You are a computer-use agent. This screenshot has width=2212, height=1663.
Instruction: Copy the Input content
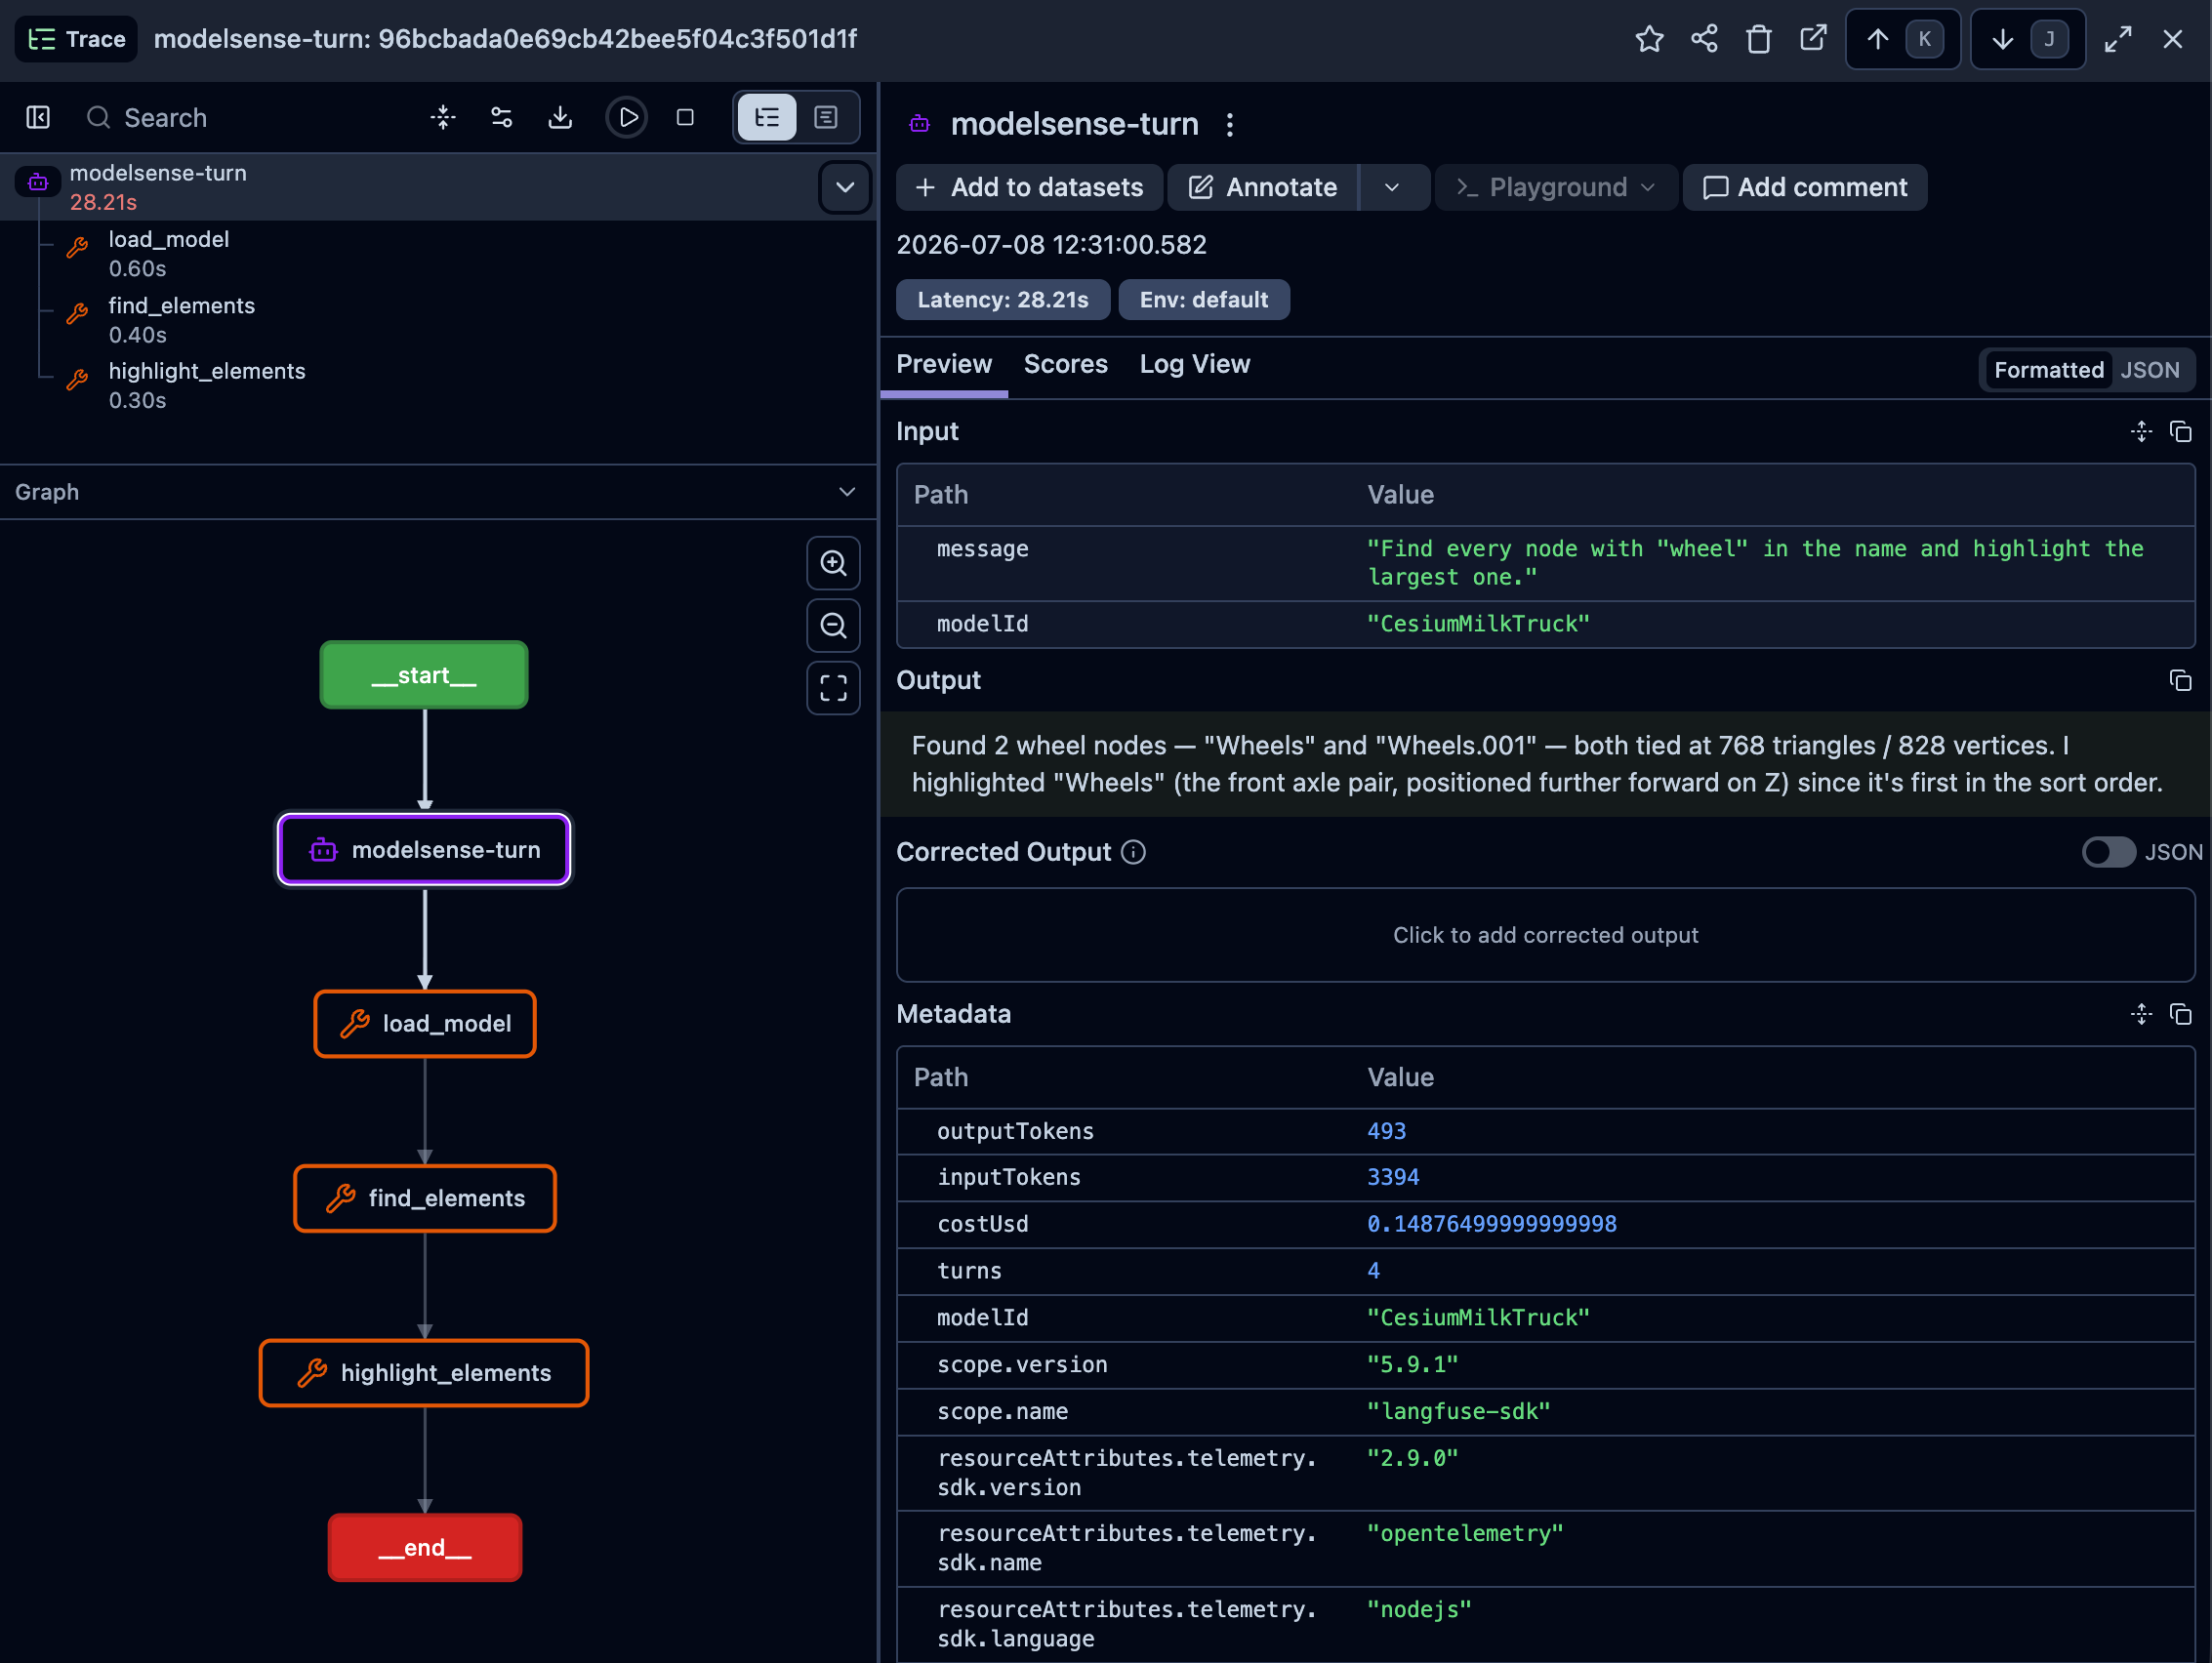tap(2180, 431)
